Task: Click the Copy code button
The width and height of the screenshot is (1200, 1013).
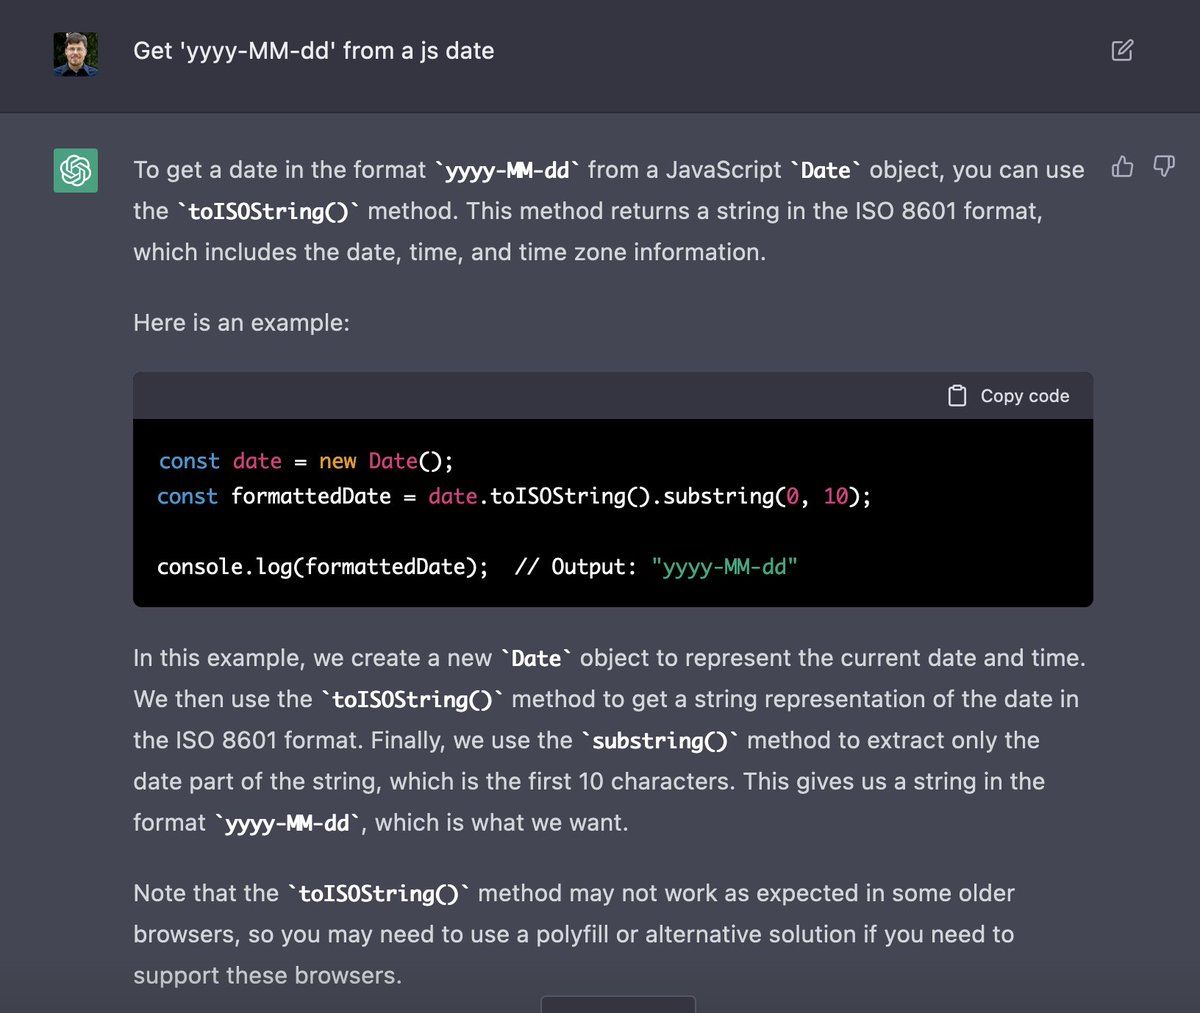Action: pyautogui.click(x=1008, y=396)
